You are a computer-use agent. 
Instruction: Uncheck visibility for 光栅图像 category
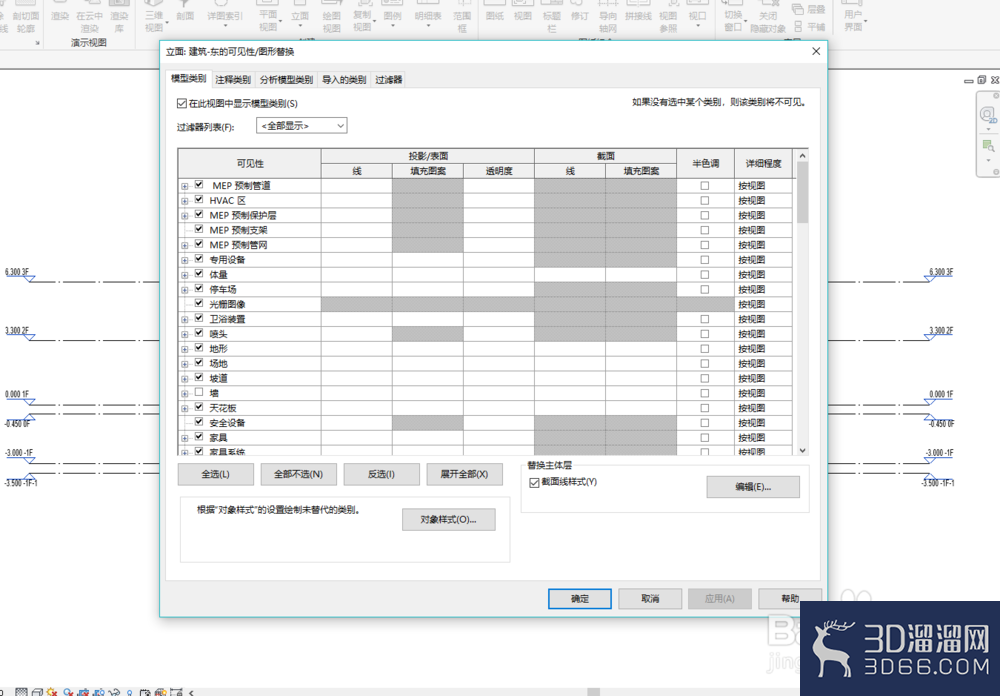click(x=199, y=304)
